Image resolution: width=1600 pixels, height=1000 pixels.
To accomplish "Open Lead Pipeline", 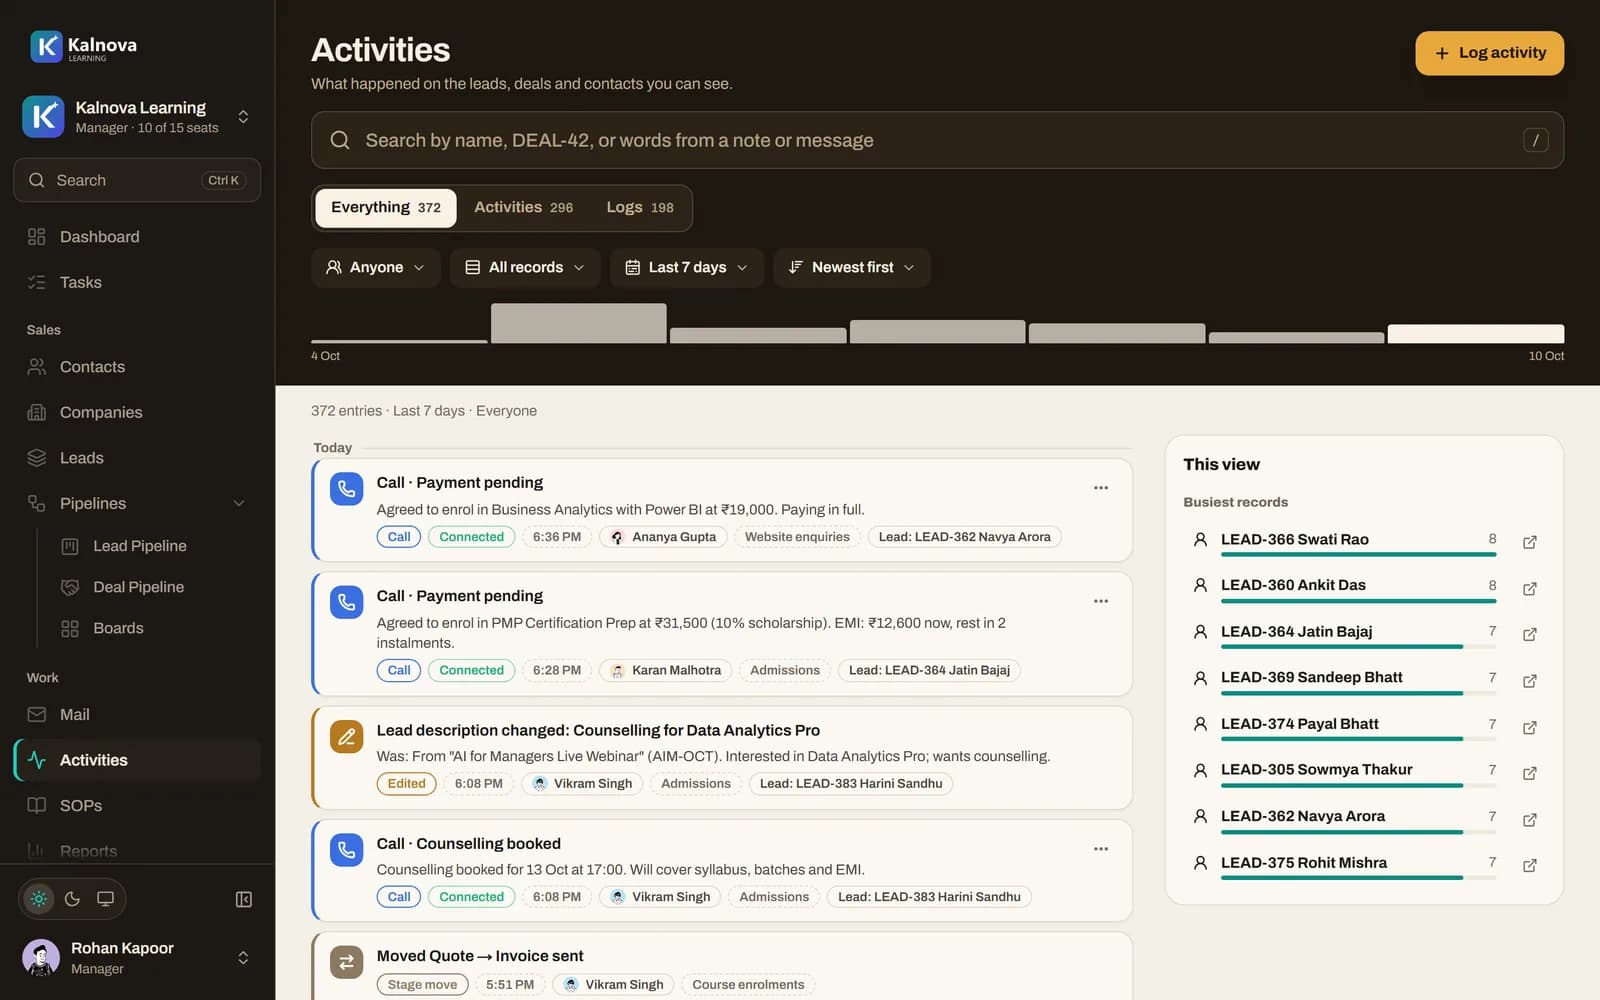I will (x=154, y=546).
